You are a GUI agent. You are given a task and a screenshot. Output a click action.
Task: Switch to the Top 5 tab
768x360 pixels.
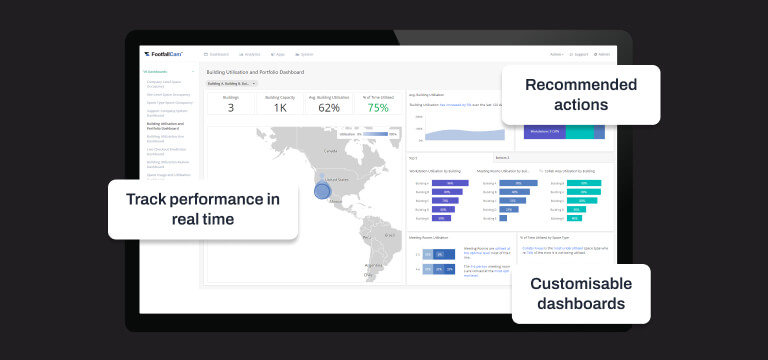point(451,158)
